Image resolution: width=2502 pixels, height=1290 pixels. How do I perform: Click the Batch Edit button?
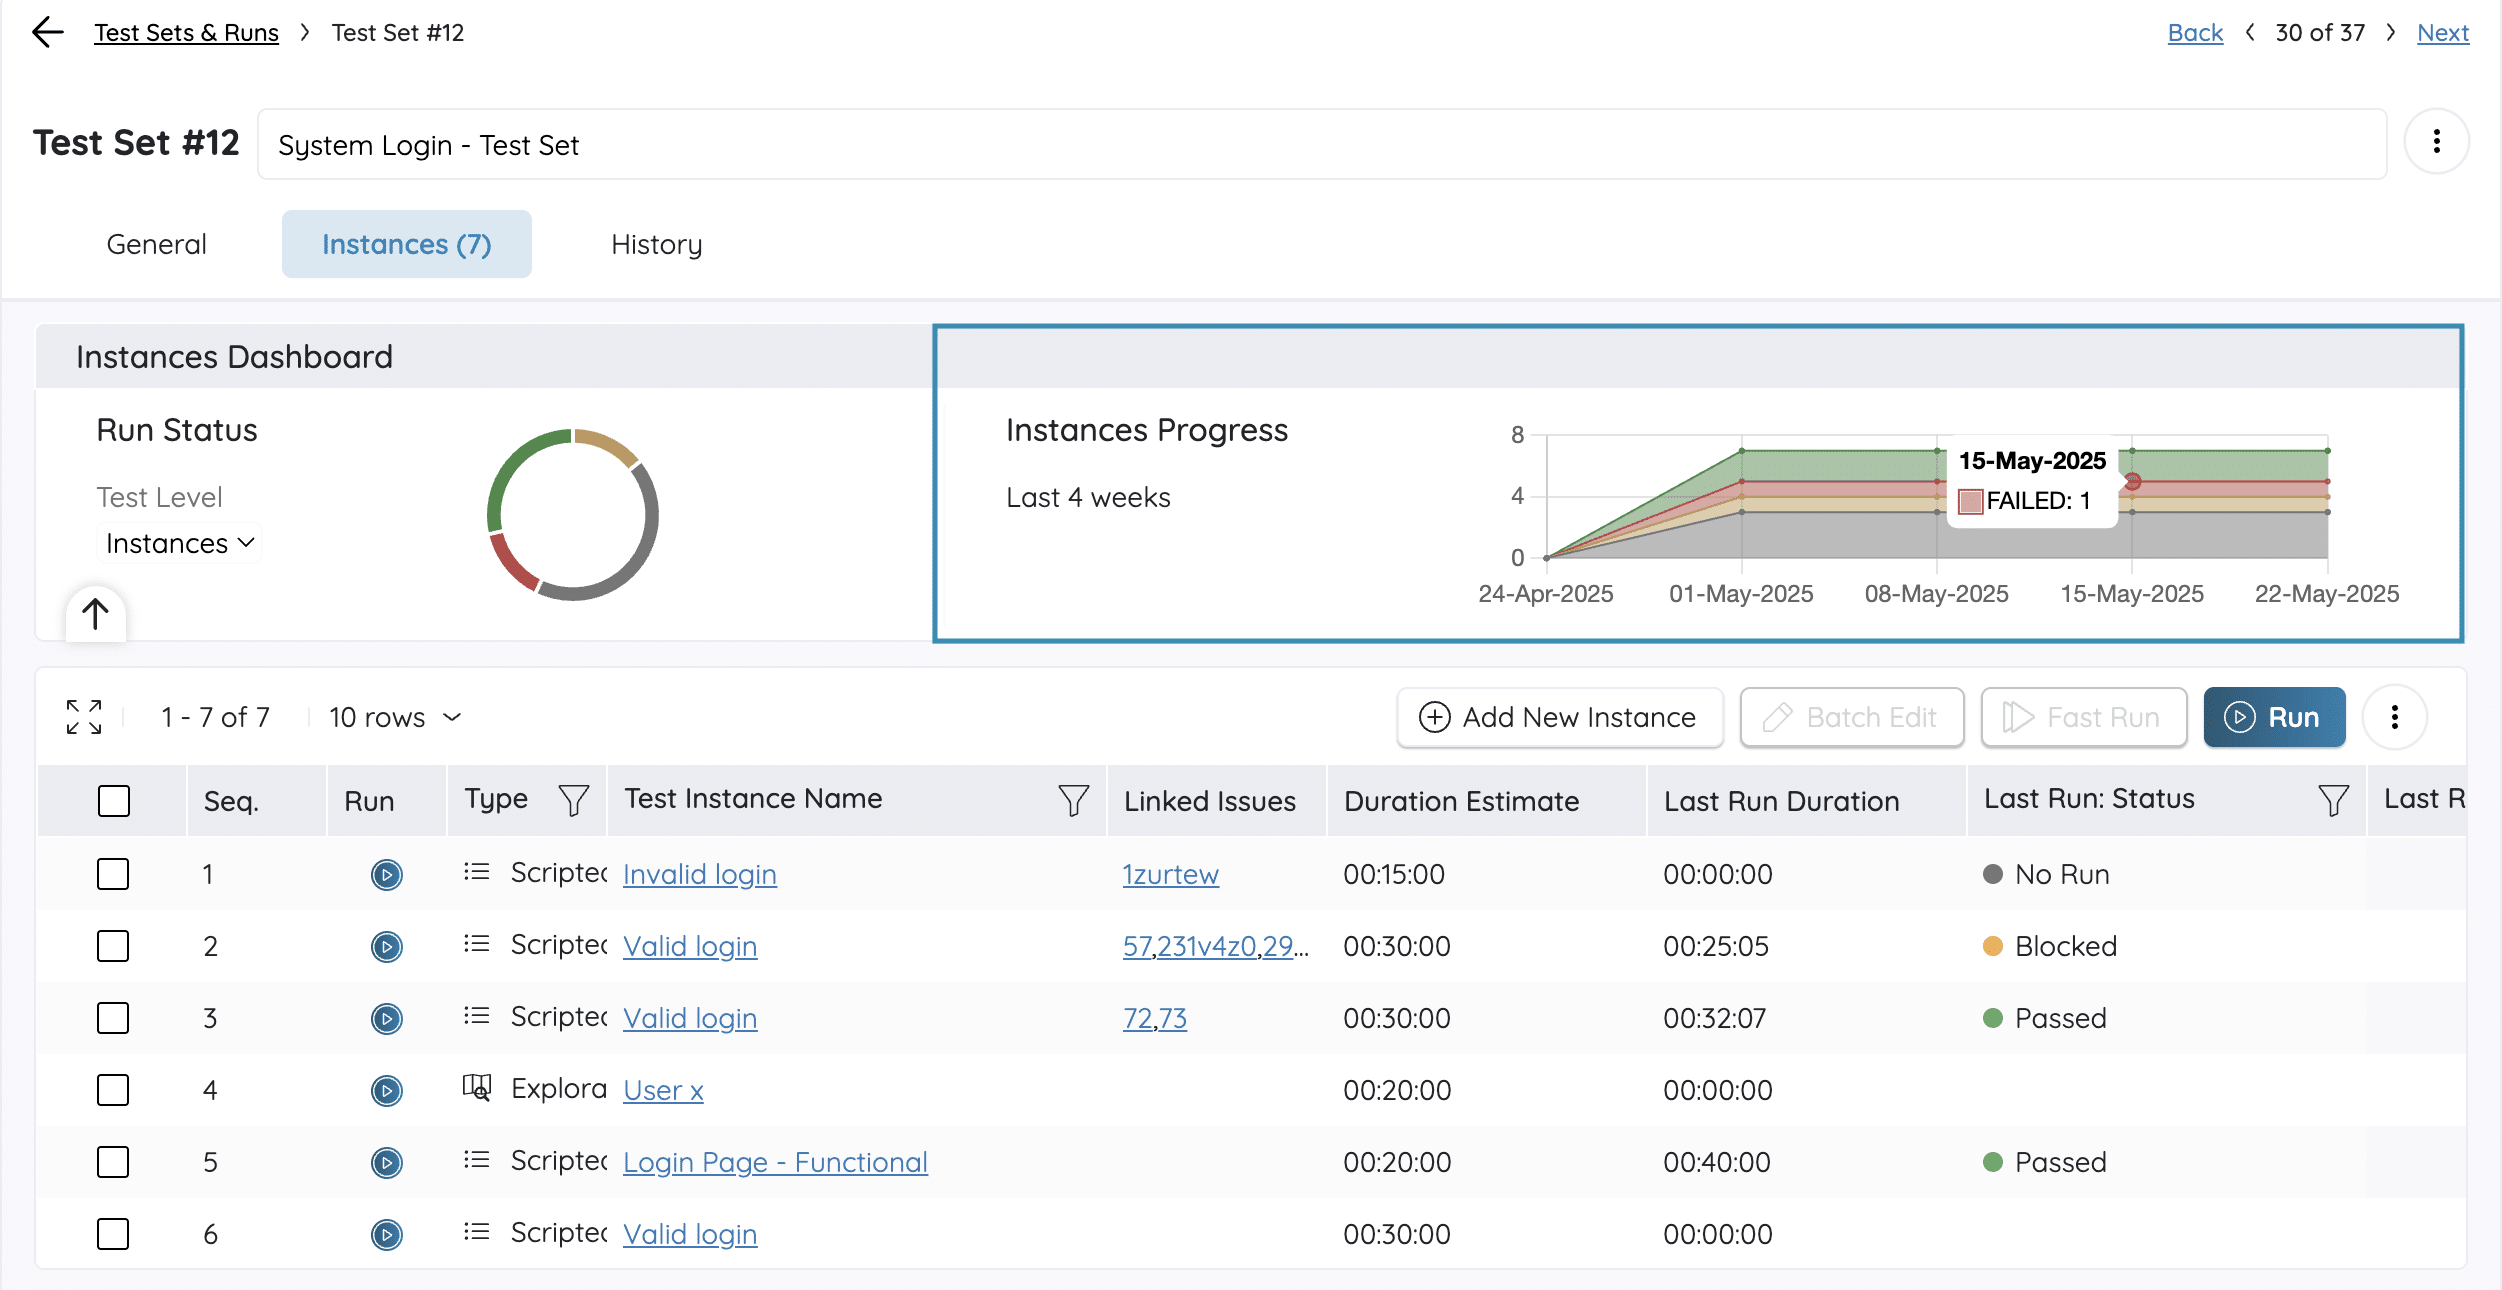(1852, 717)
